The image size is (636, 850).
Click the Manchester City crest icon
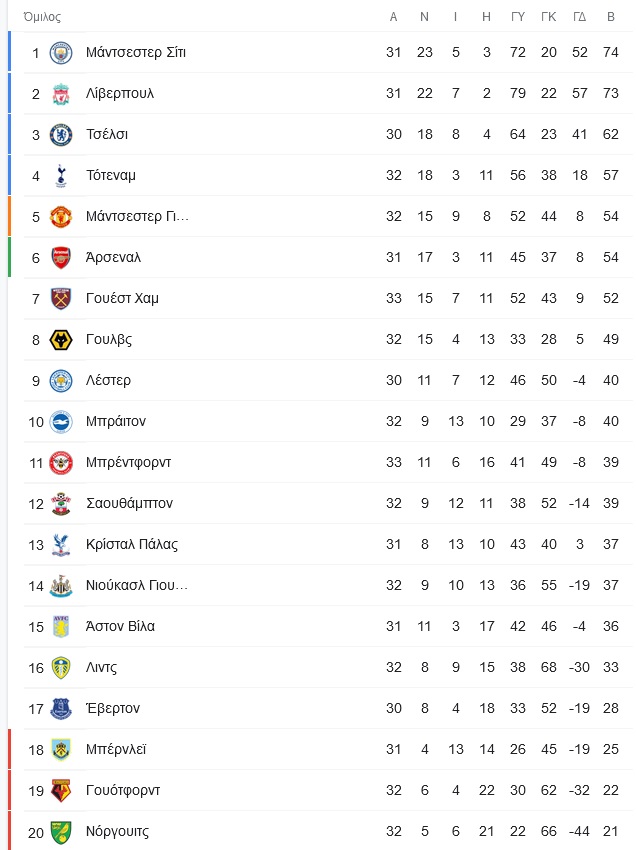point(61,53)
